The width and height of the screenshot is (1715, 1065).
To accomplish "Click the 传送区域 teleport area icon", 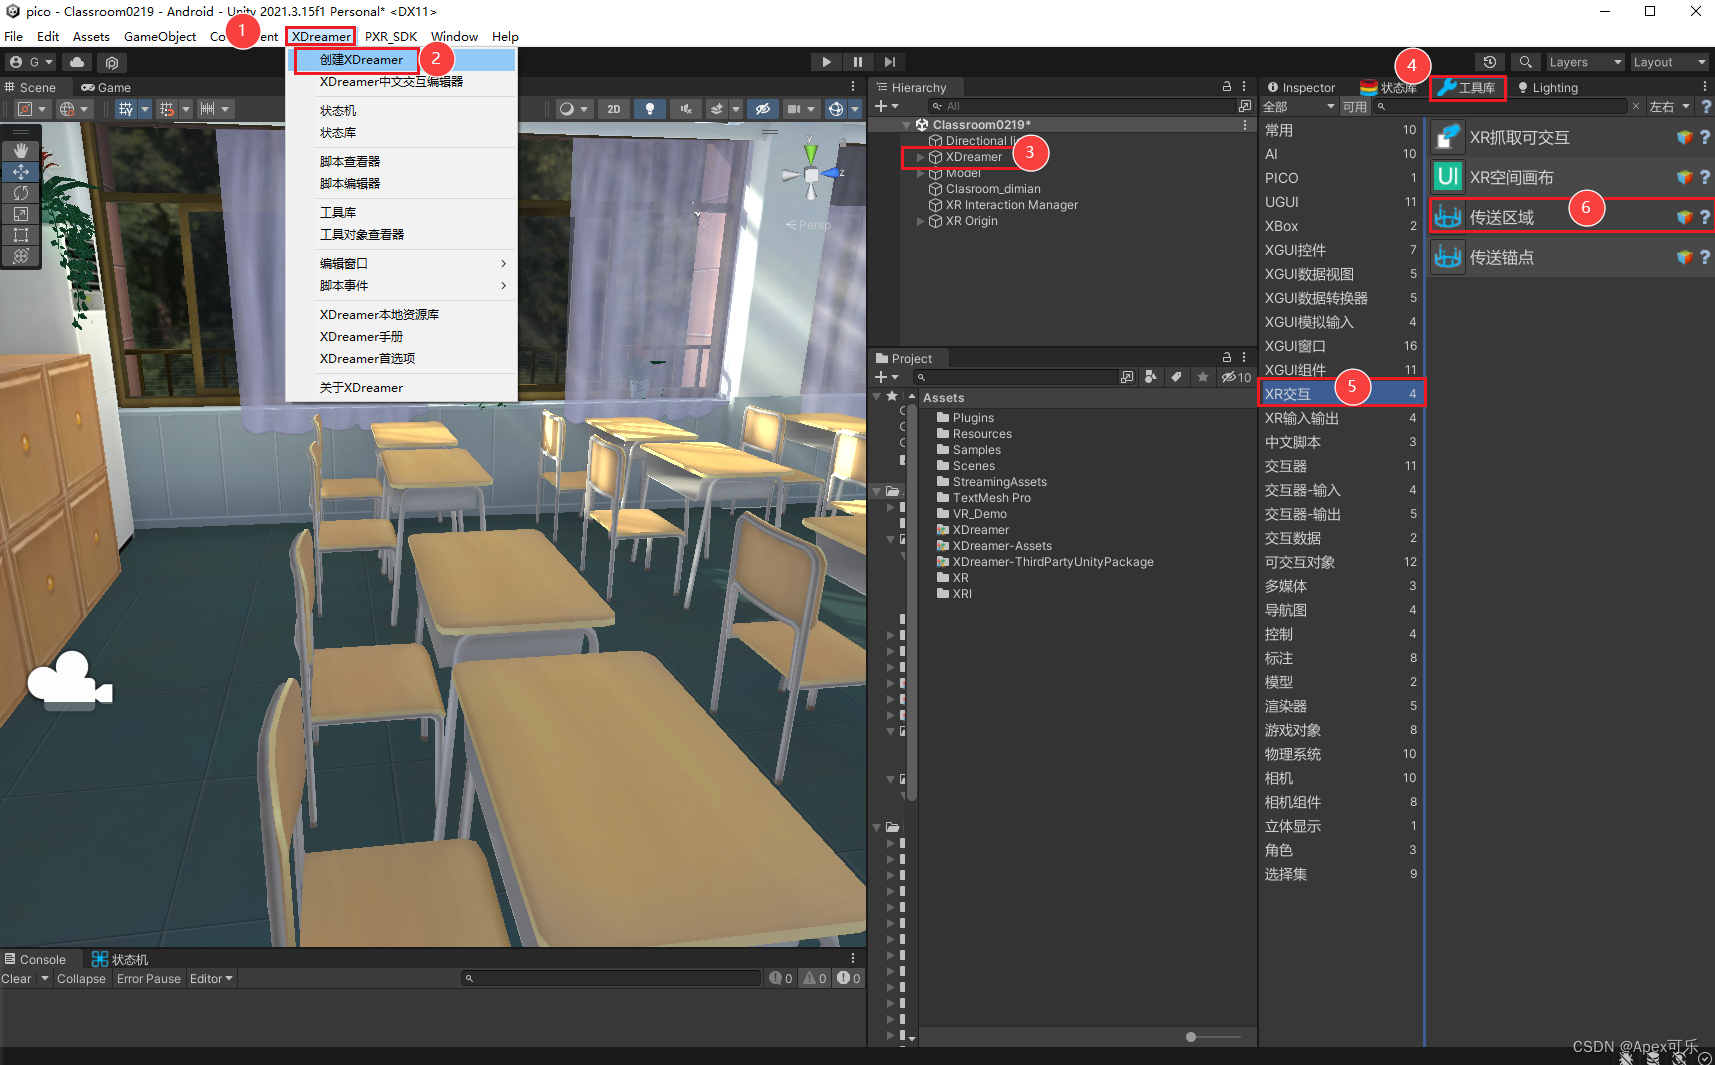I will [x=1448, y=217].
